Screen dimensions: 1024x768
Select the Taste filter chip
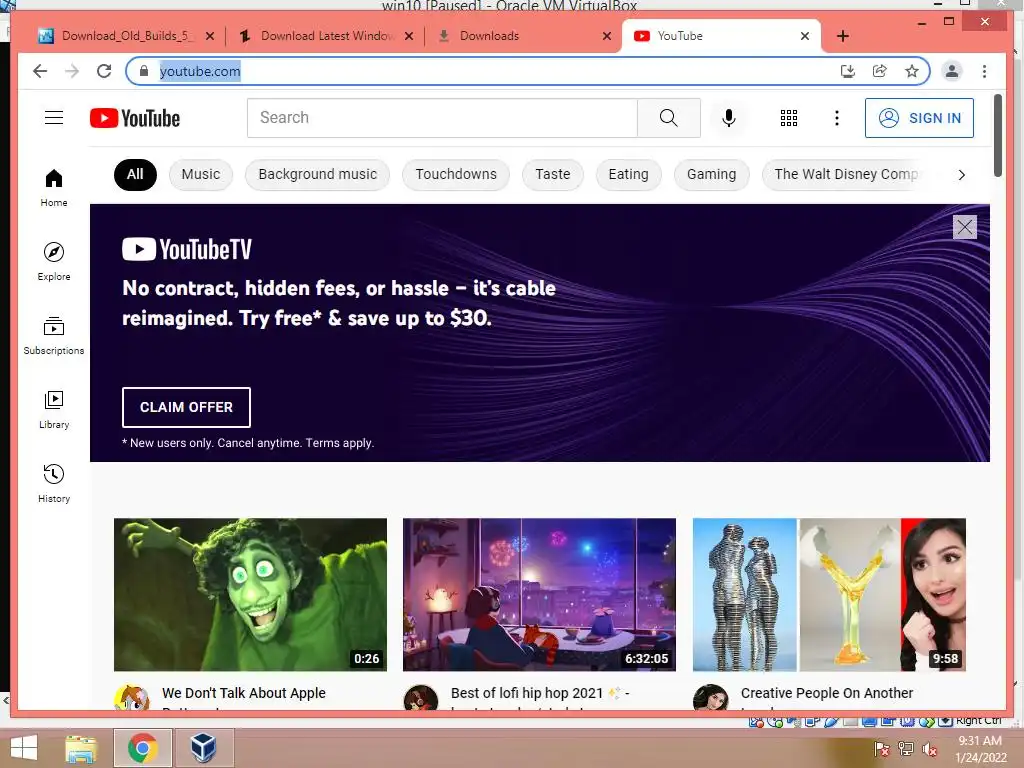pos(552,174)
